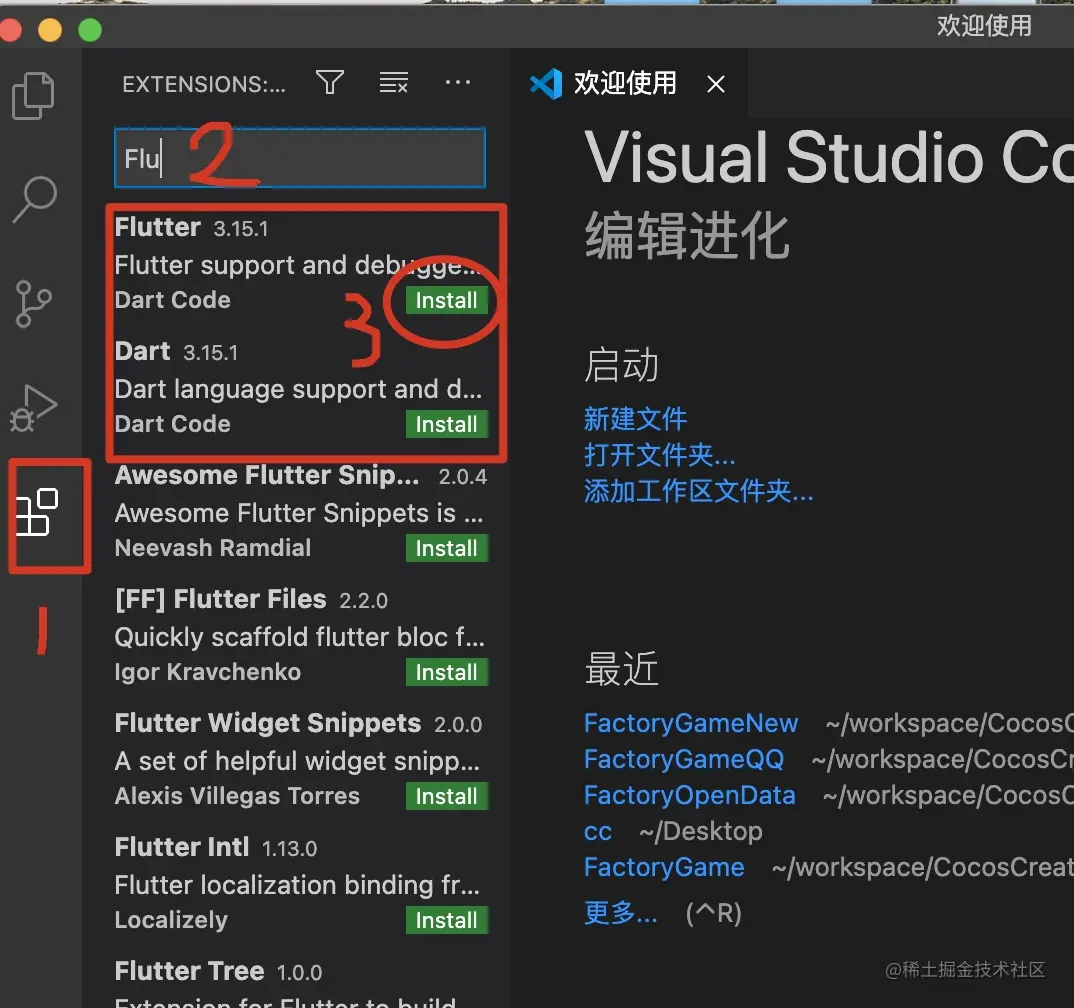Click the 打开文件夹... link
This screenshot has width=1074, height=1008.
(x=660, y=455)
